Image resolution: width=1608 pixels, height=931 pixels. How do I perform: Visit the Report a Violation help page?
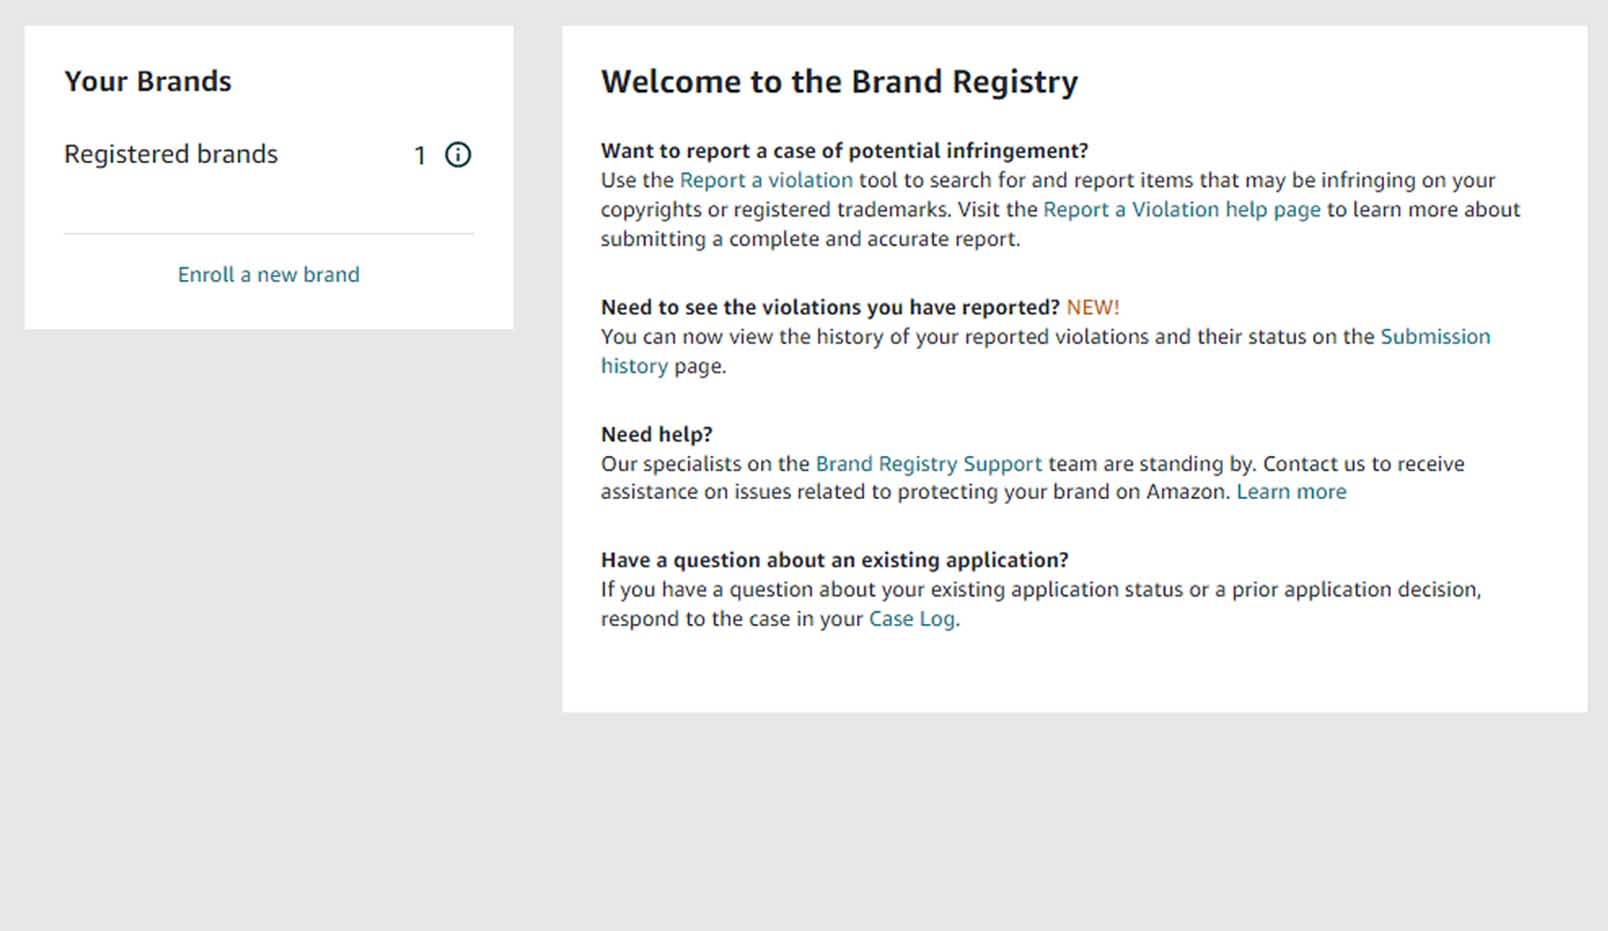pos(1181,210)
